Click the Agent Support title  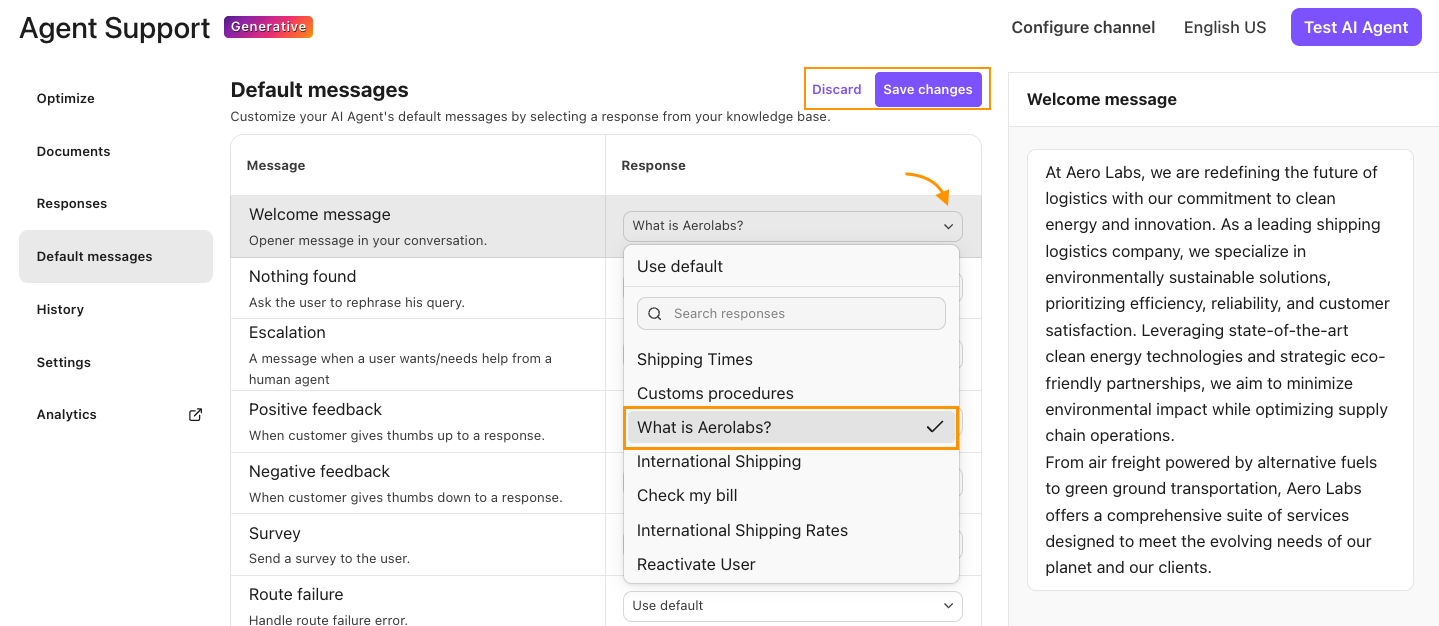point(115,28)
